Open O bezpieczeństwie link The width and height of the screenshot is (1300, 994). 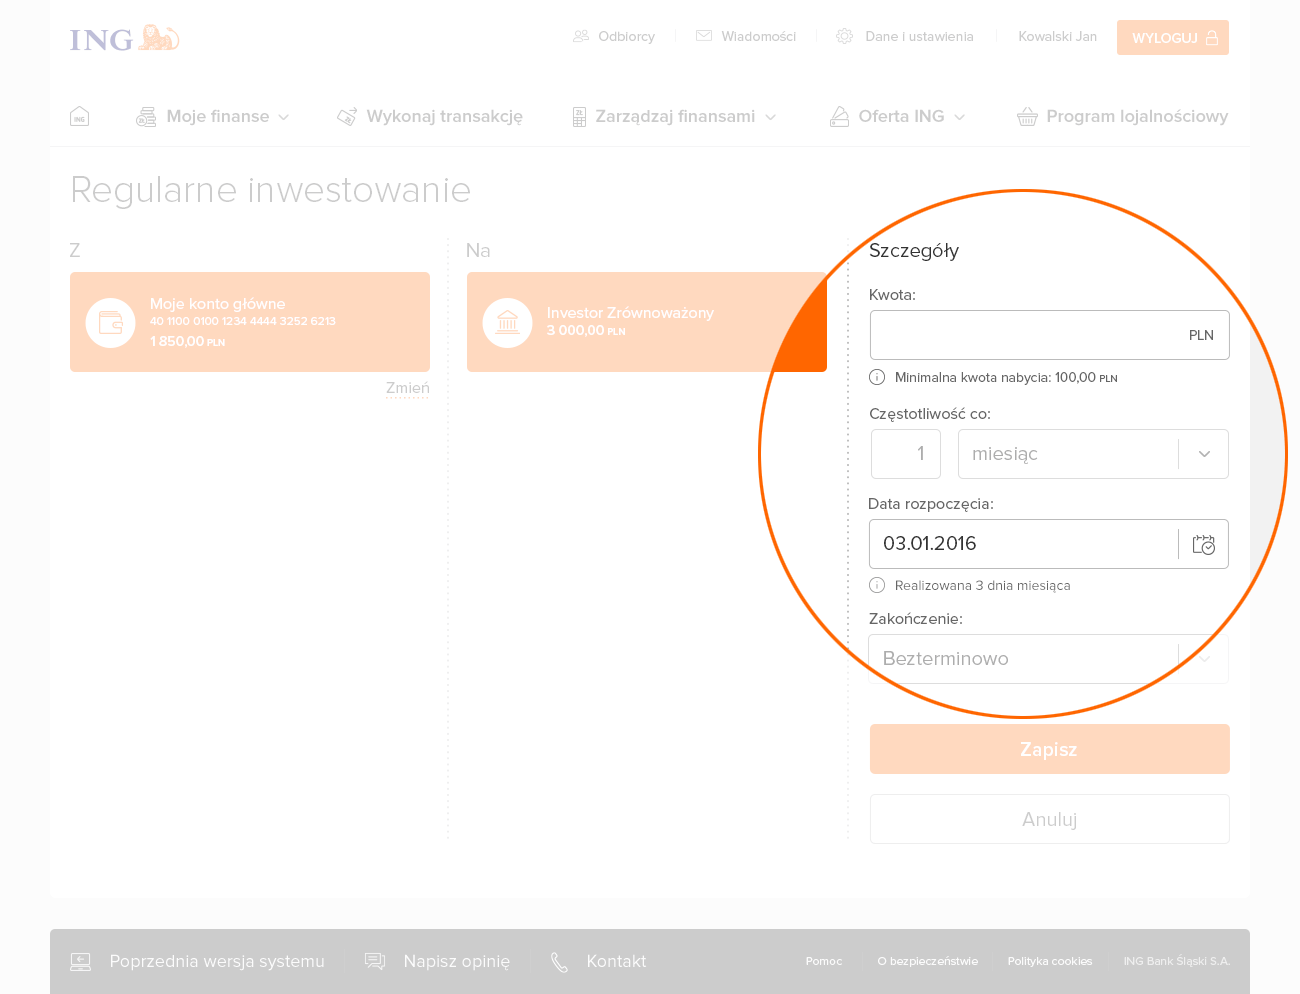[x=927, y=961]
